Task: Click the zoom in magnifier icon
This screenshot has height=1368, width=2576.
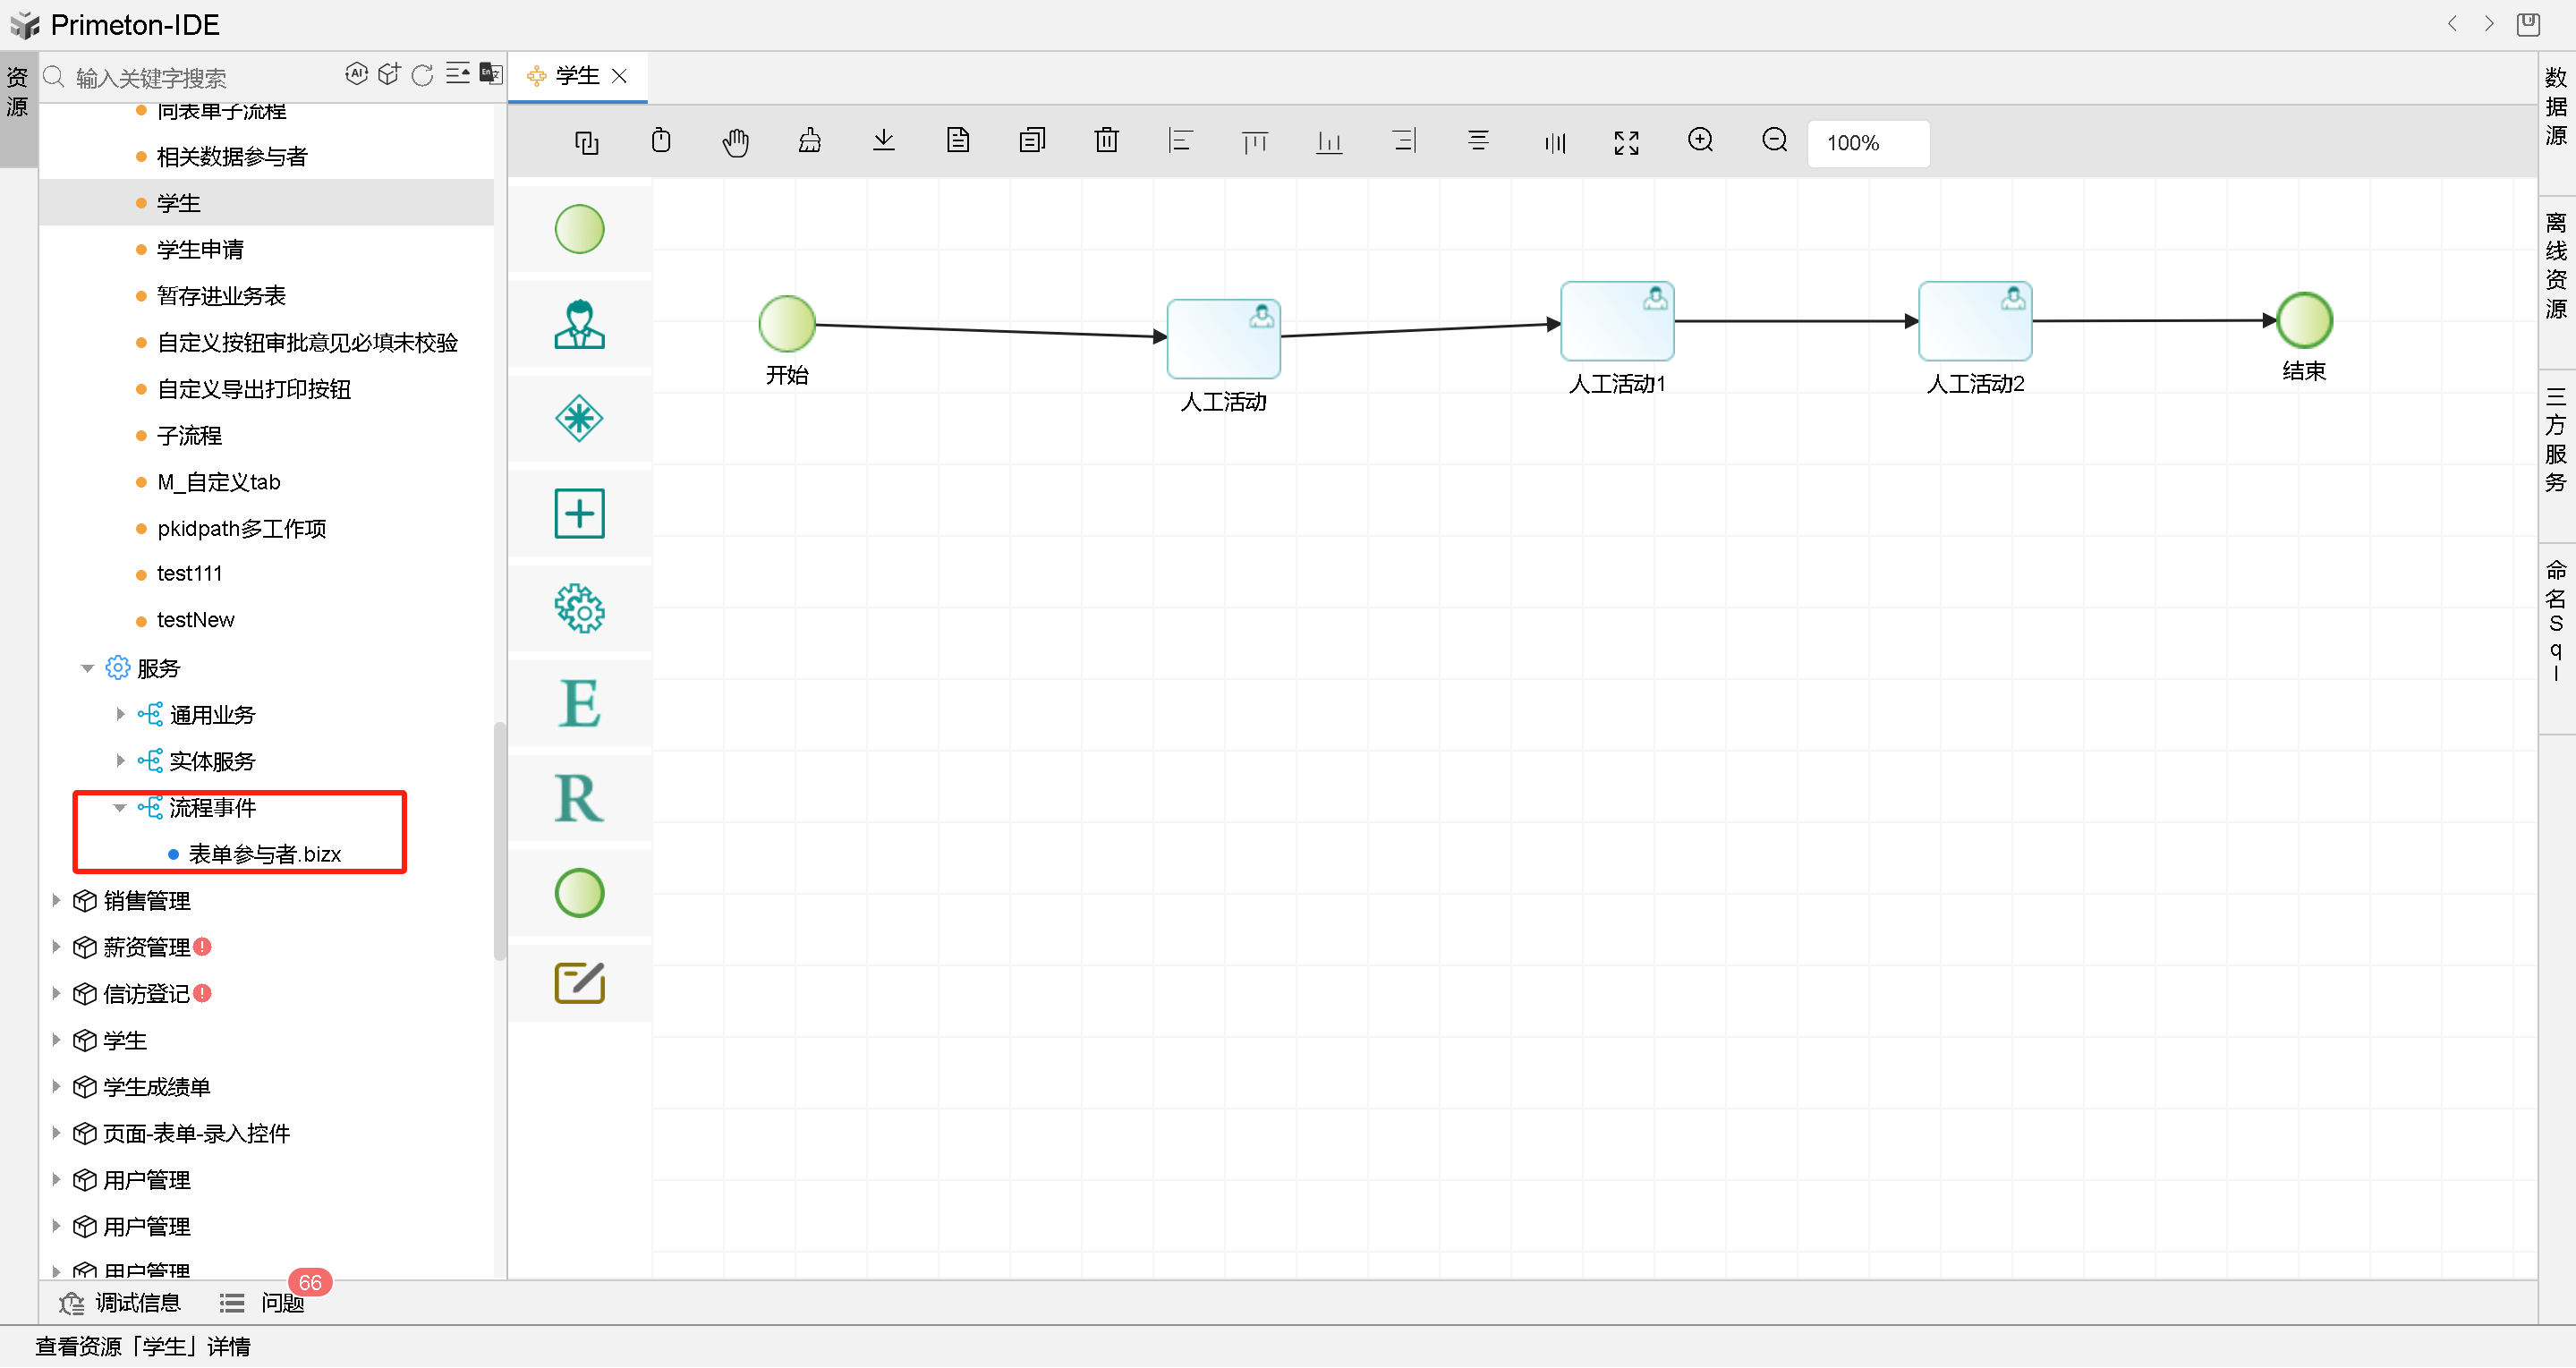Action: click(1700, 141)
